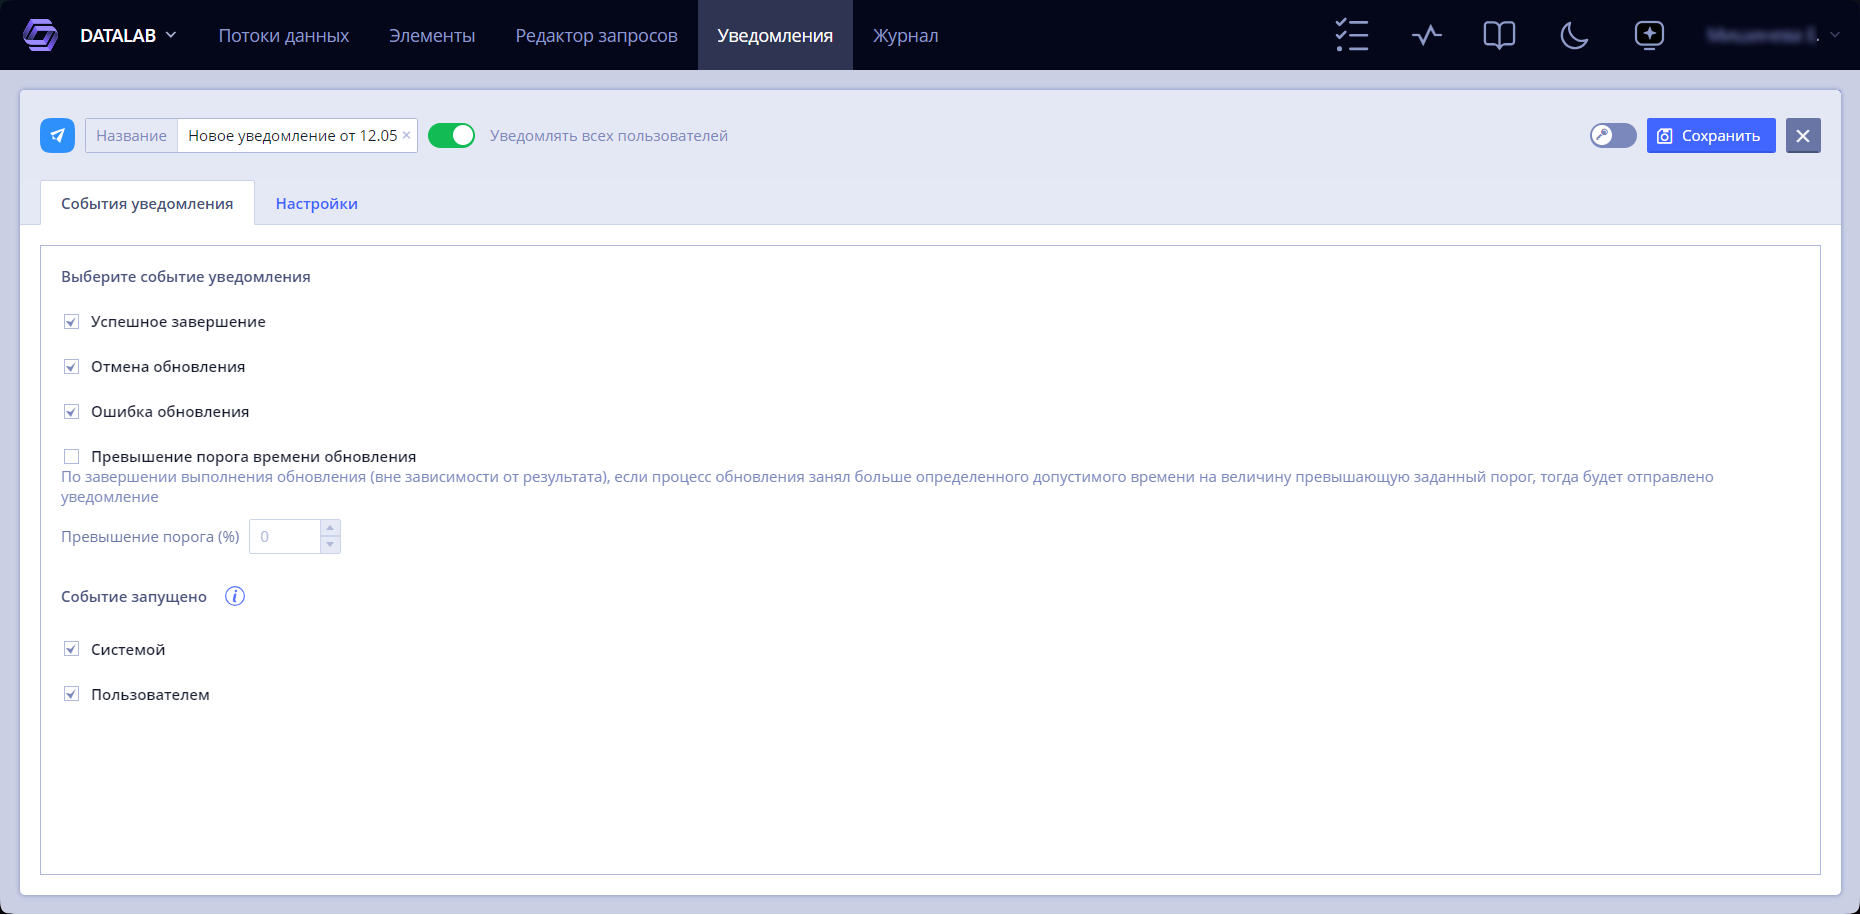This screenshot has width=1860, height=915.
Task: Enable Превышение порога времени обновления checkbox
Action: pyautogui.click(x=71, y=456)
